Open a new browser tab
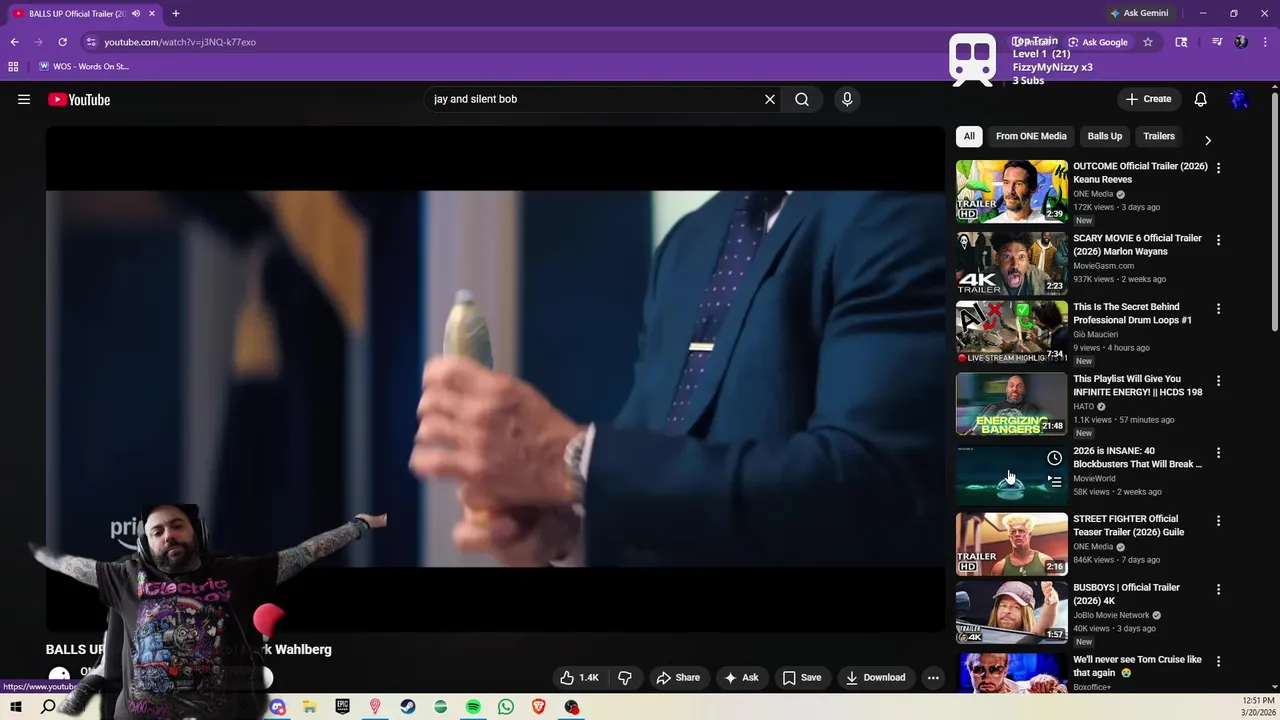The width and height of the screenshot is (1280, 720). 176,13
